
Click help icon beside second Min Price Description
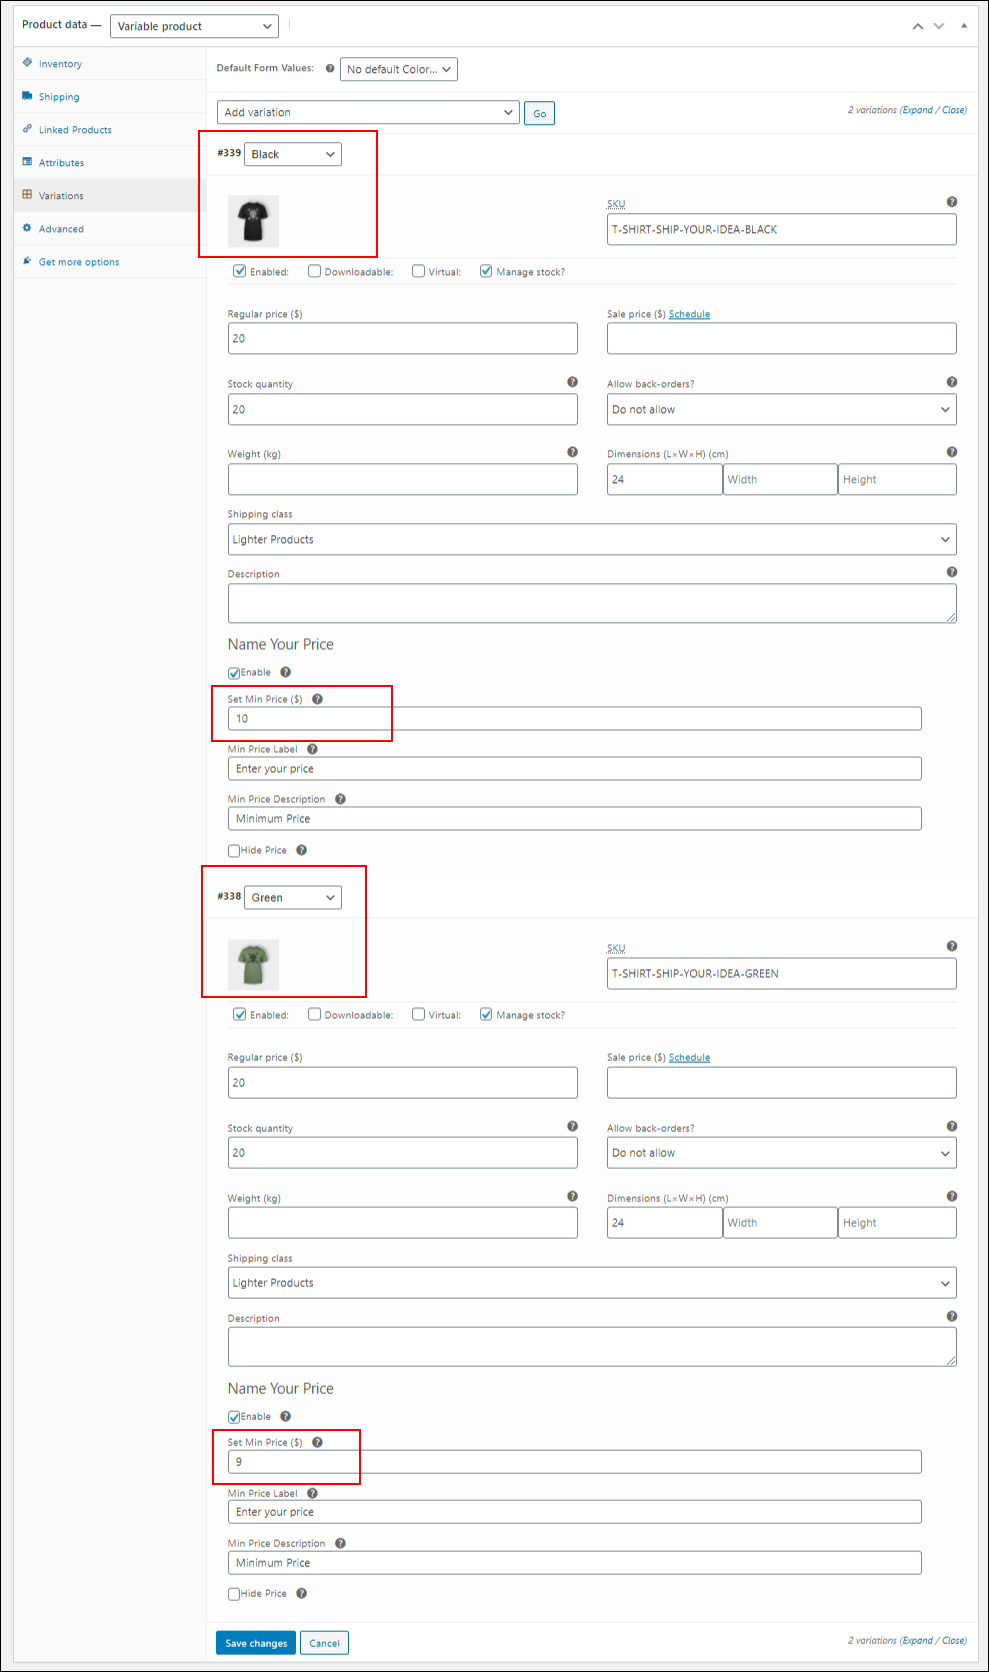340,1543
